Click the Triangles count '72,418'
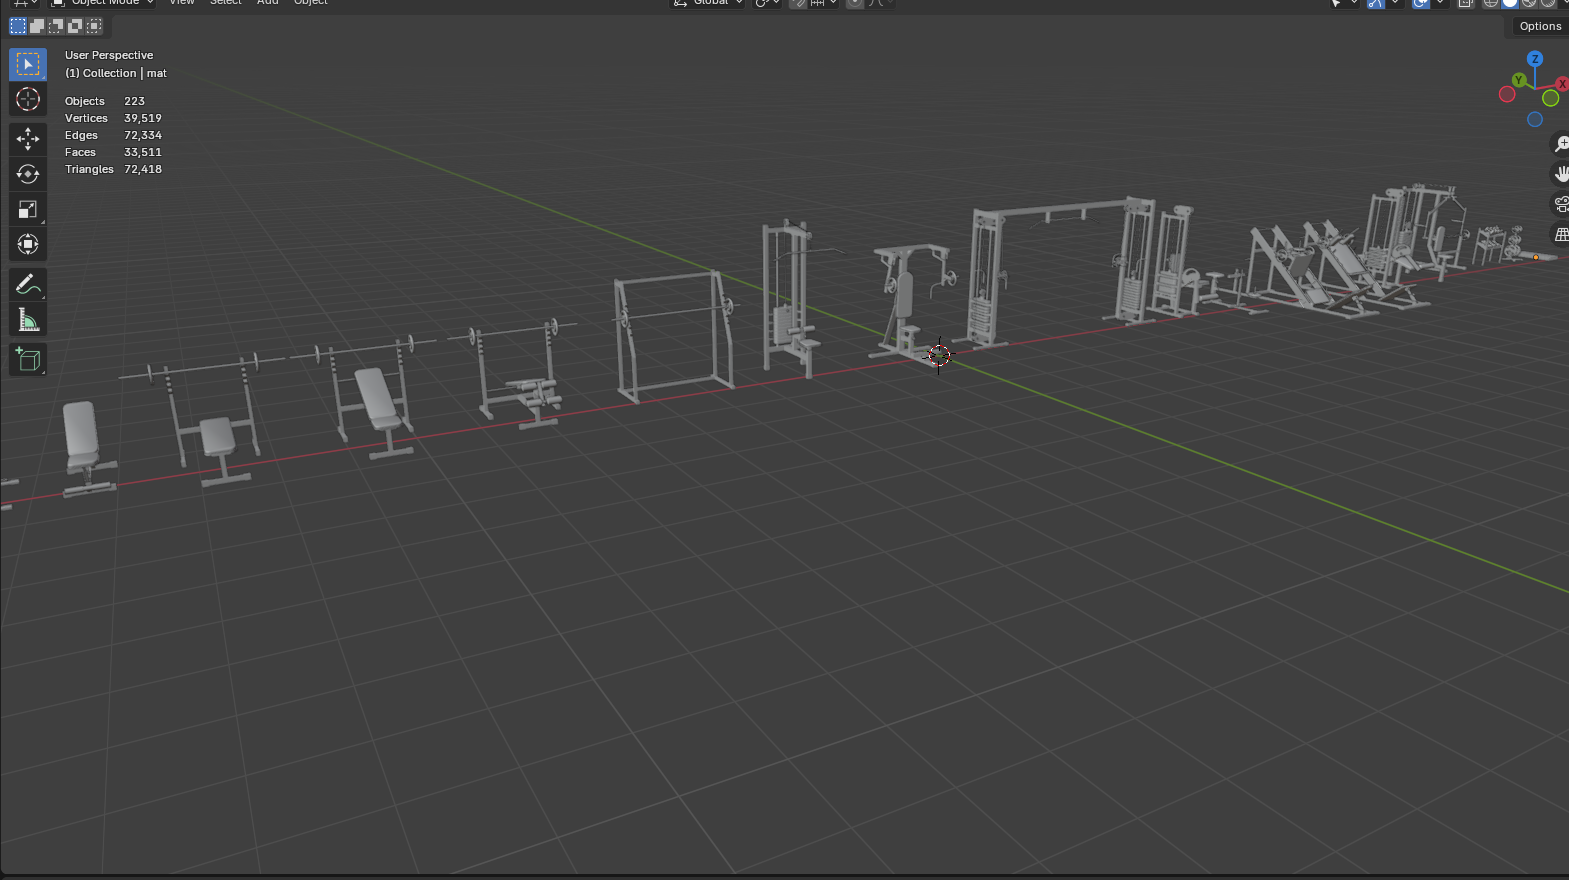This screenshot has width=1569, height=880. (143, 169)
